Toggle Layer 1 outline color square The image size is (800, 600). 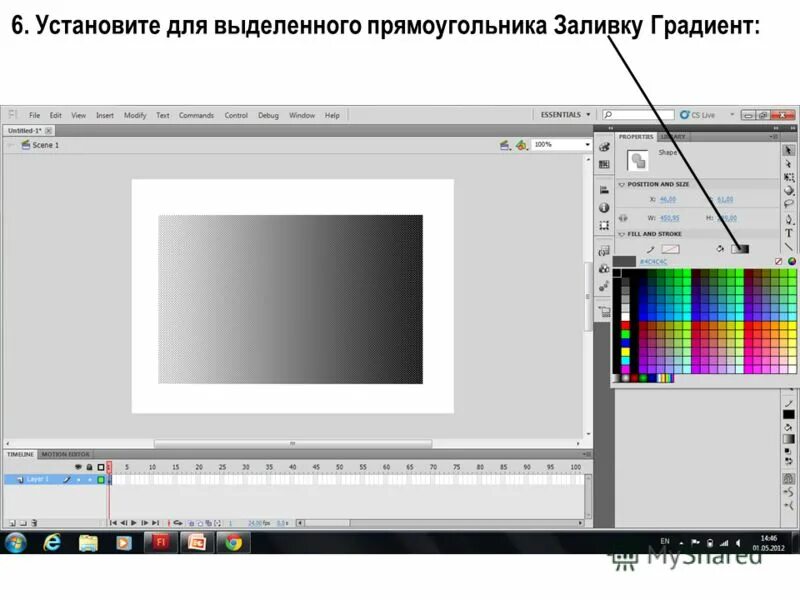(x=101, y=480)
